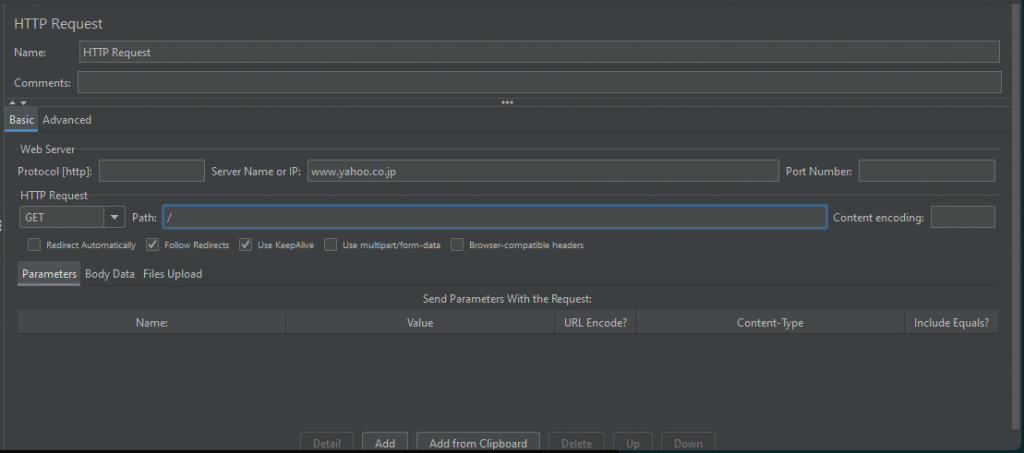Image resolution: width=1024 pixels, height=453 pixels.
Task: Click the Protocol [http] text box
Action: pyautogui.click(x=151, y=171)
